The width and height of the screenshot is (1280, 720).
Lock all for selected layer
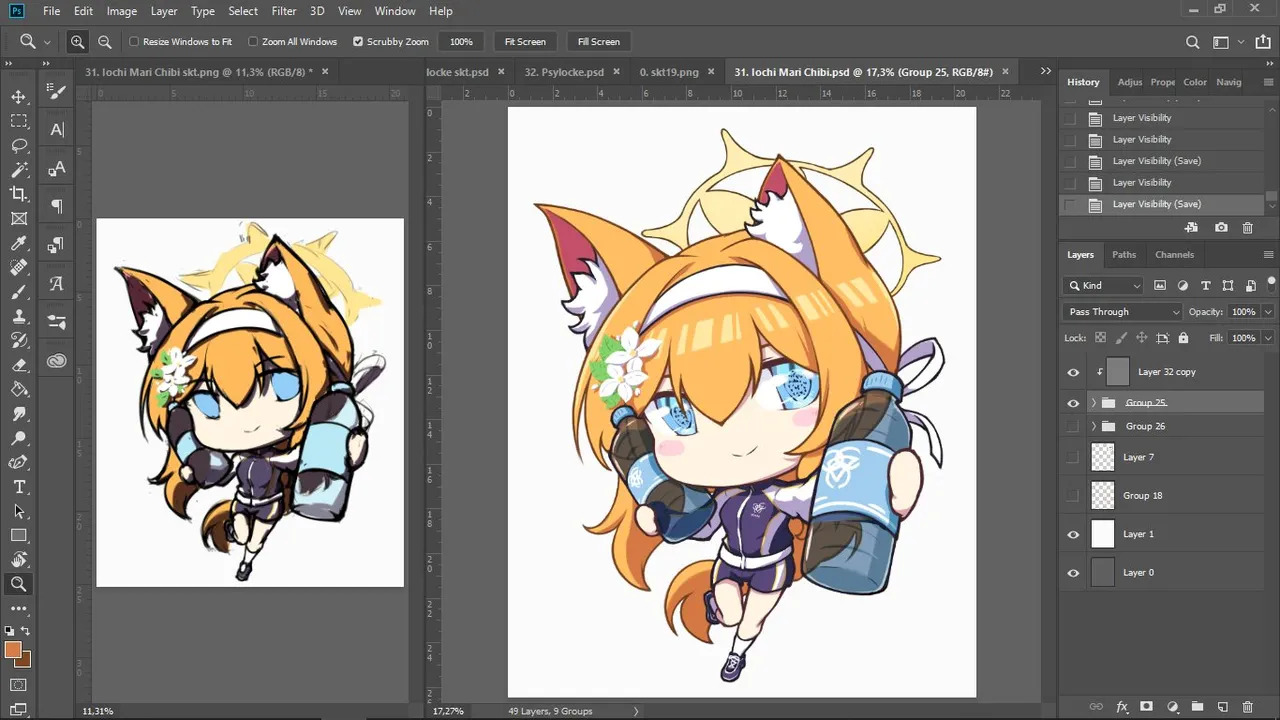(x=1183, y=338)
